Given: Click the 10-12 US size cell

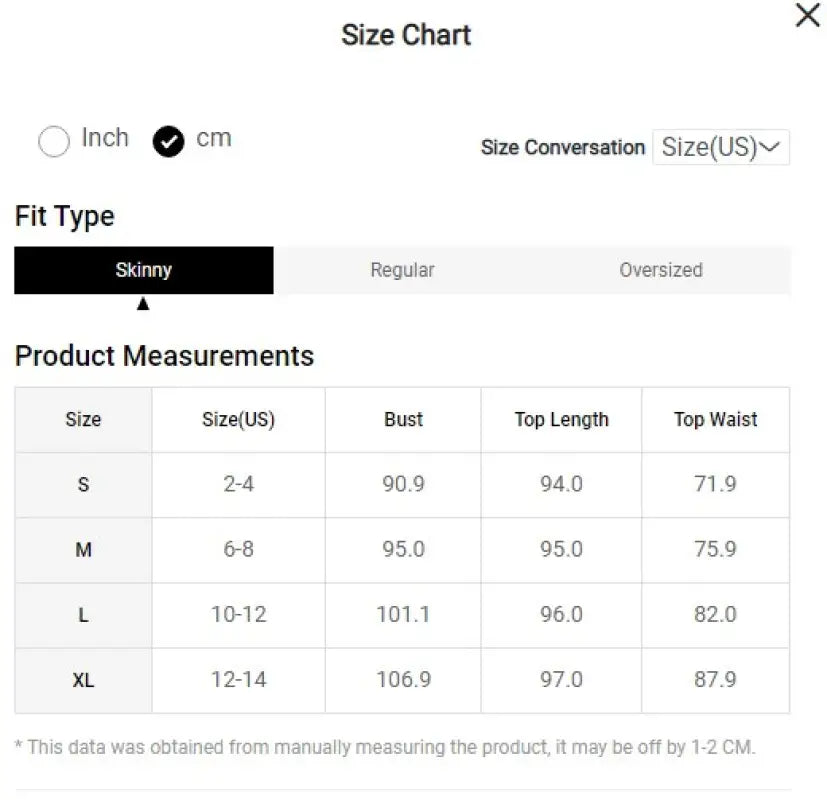Looking at the screenshot, I should pyautogui.click(x=238, y=614).
